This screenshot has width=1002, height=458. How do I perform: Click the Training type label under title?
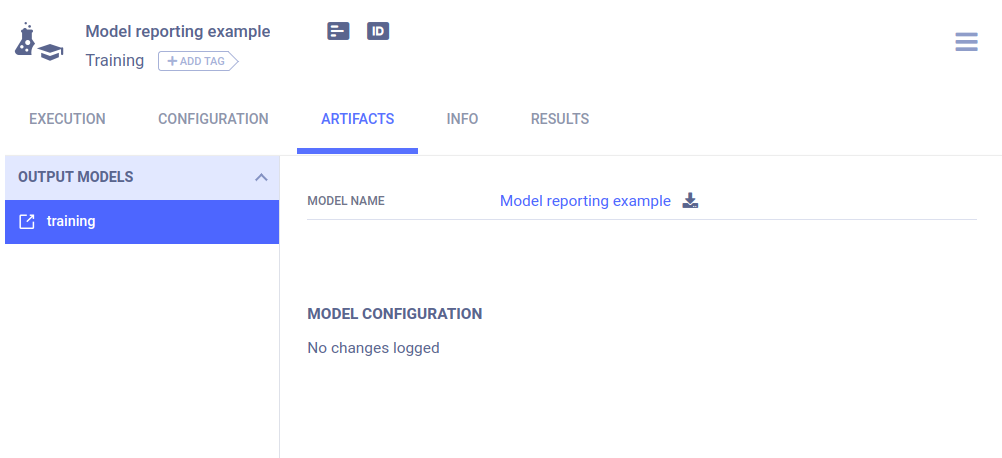[x=115, y=61]
